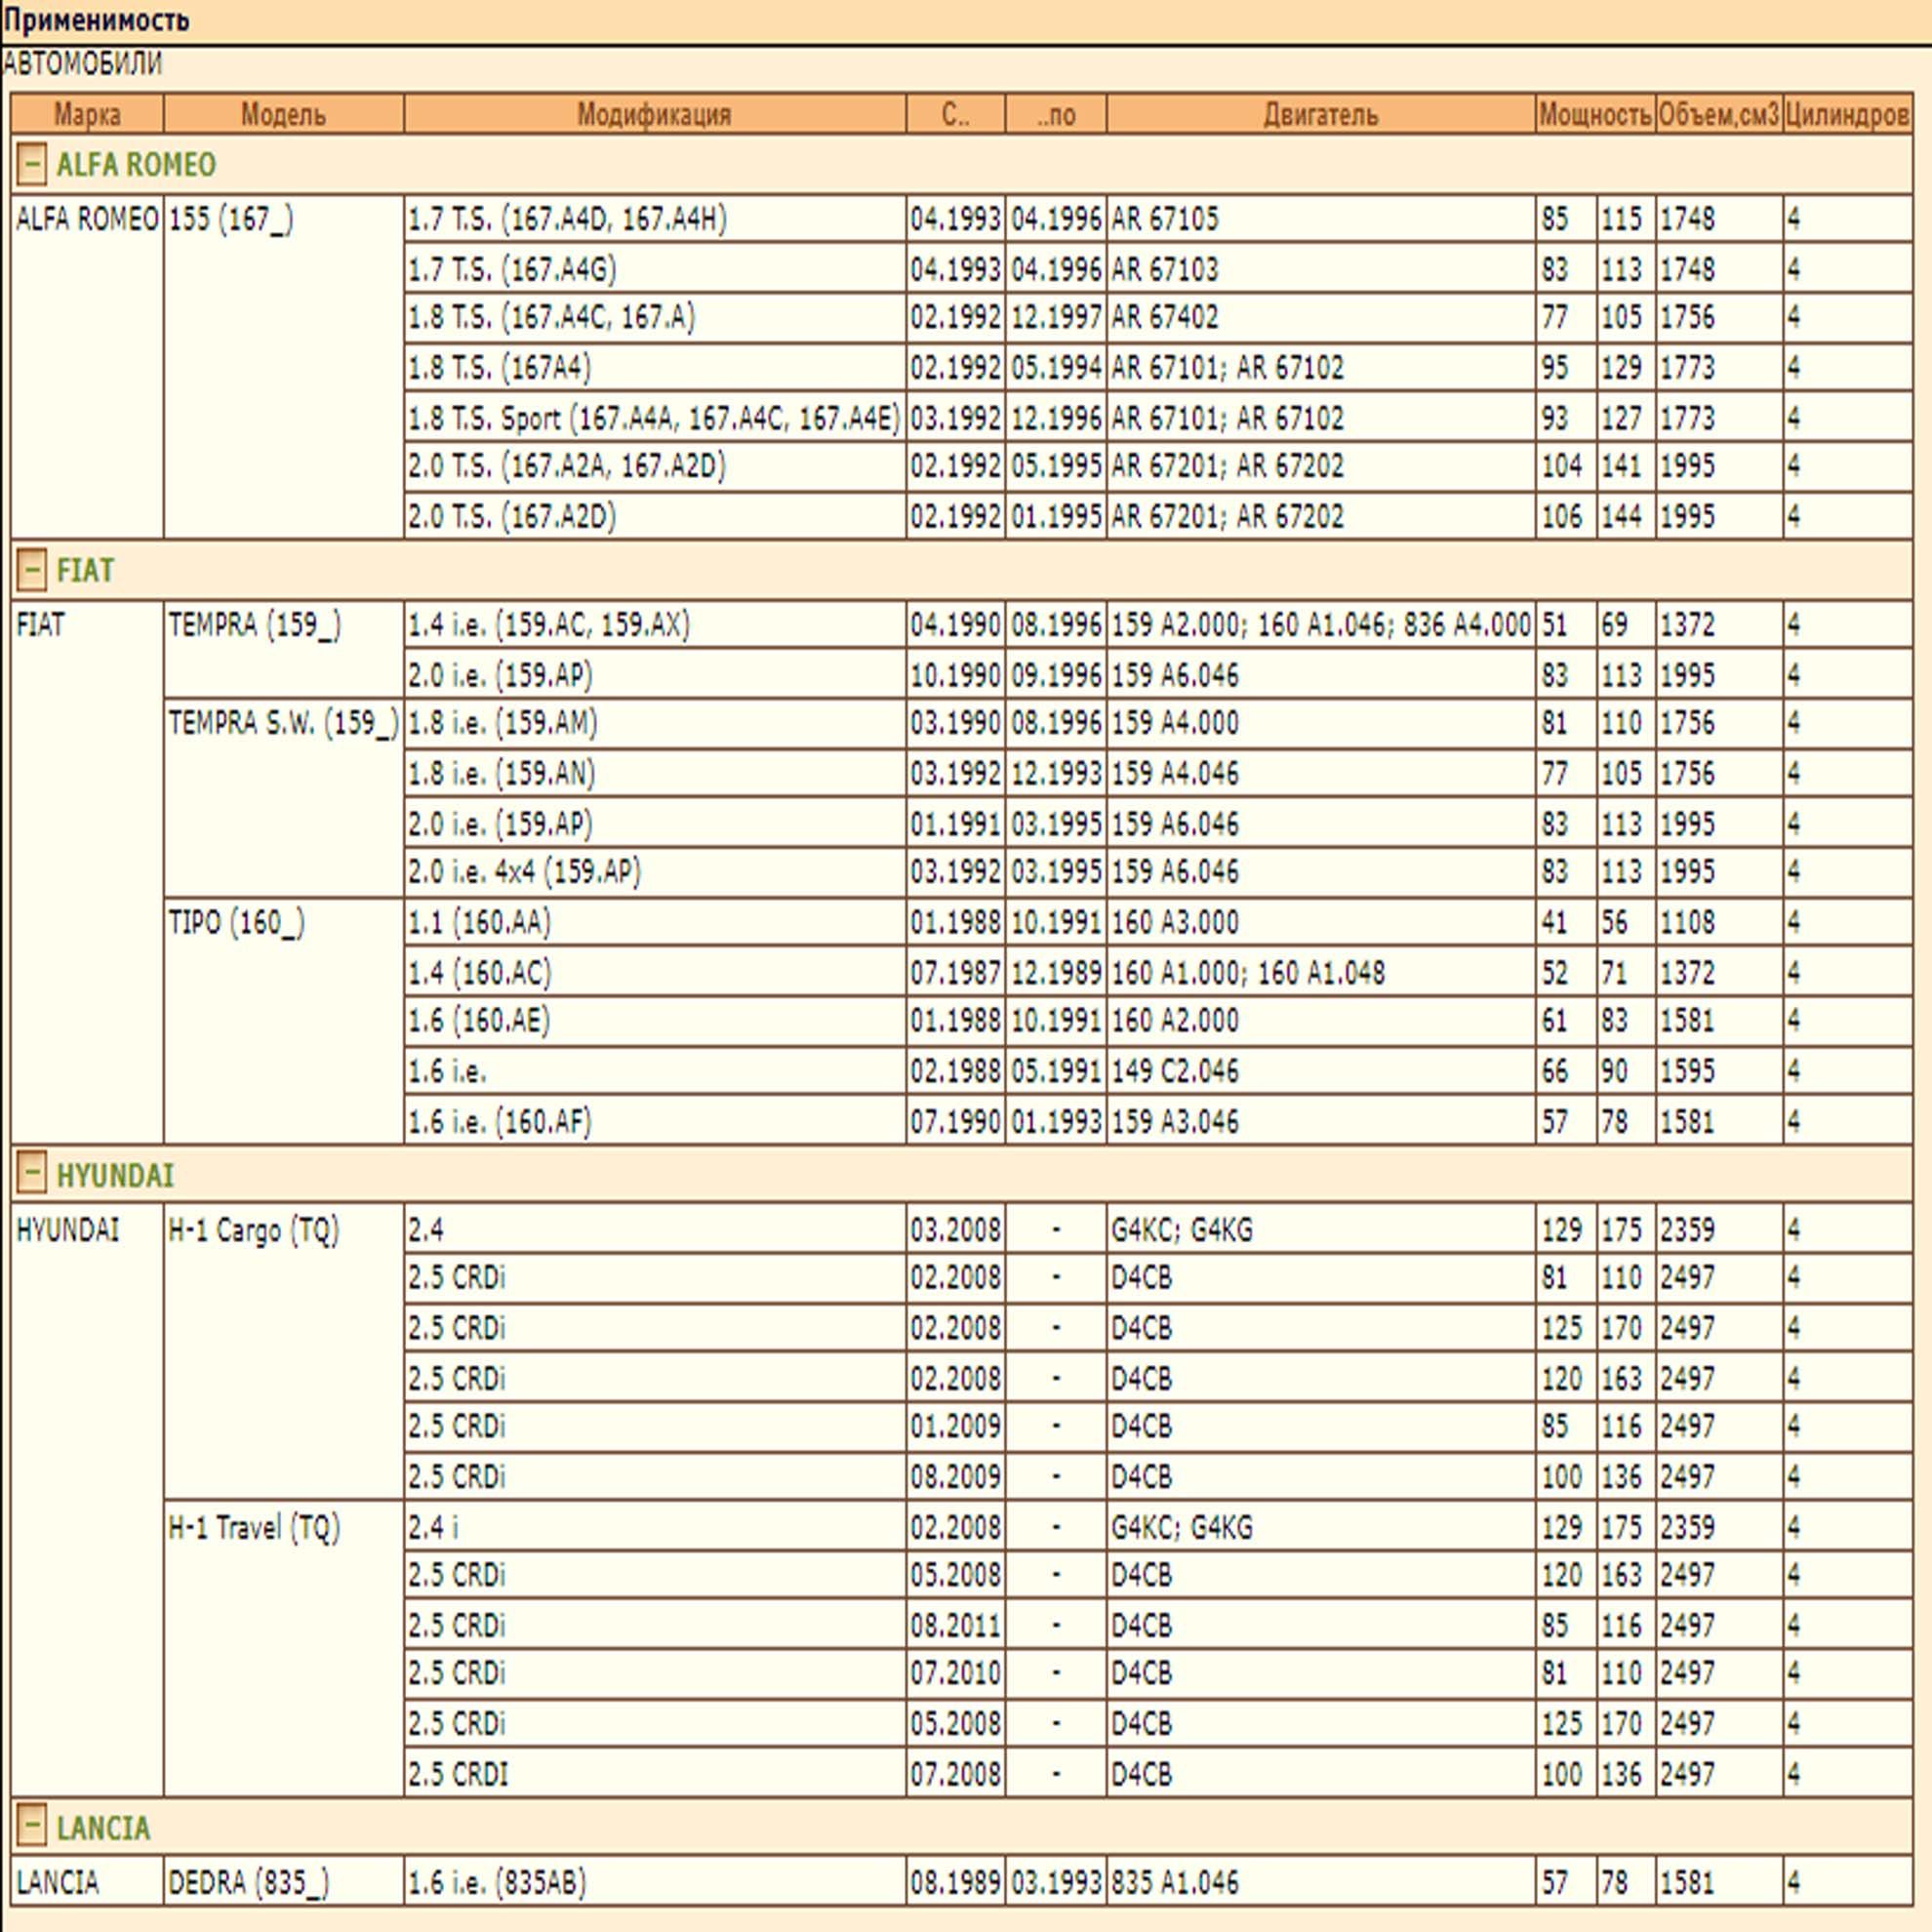Click engine code 149 C2.046
1932x1932 pixels.
coord(1175,1072)
